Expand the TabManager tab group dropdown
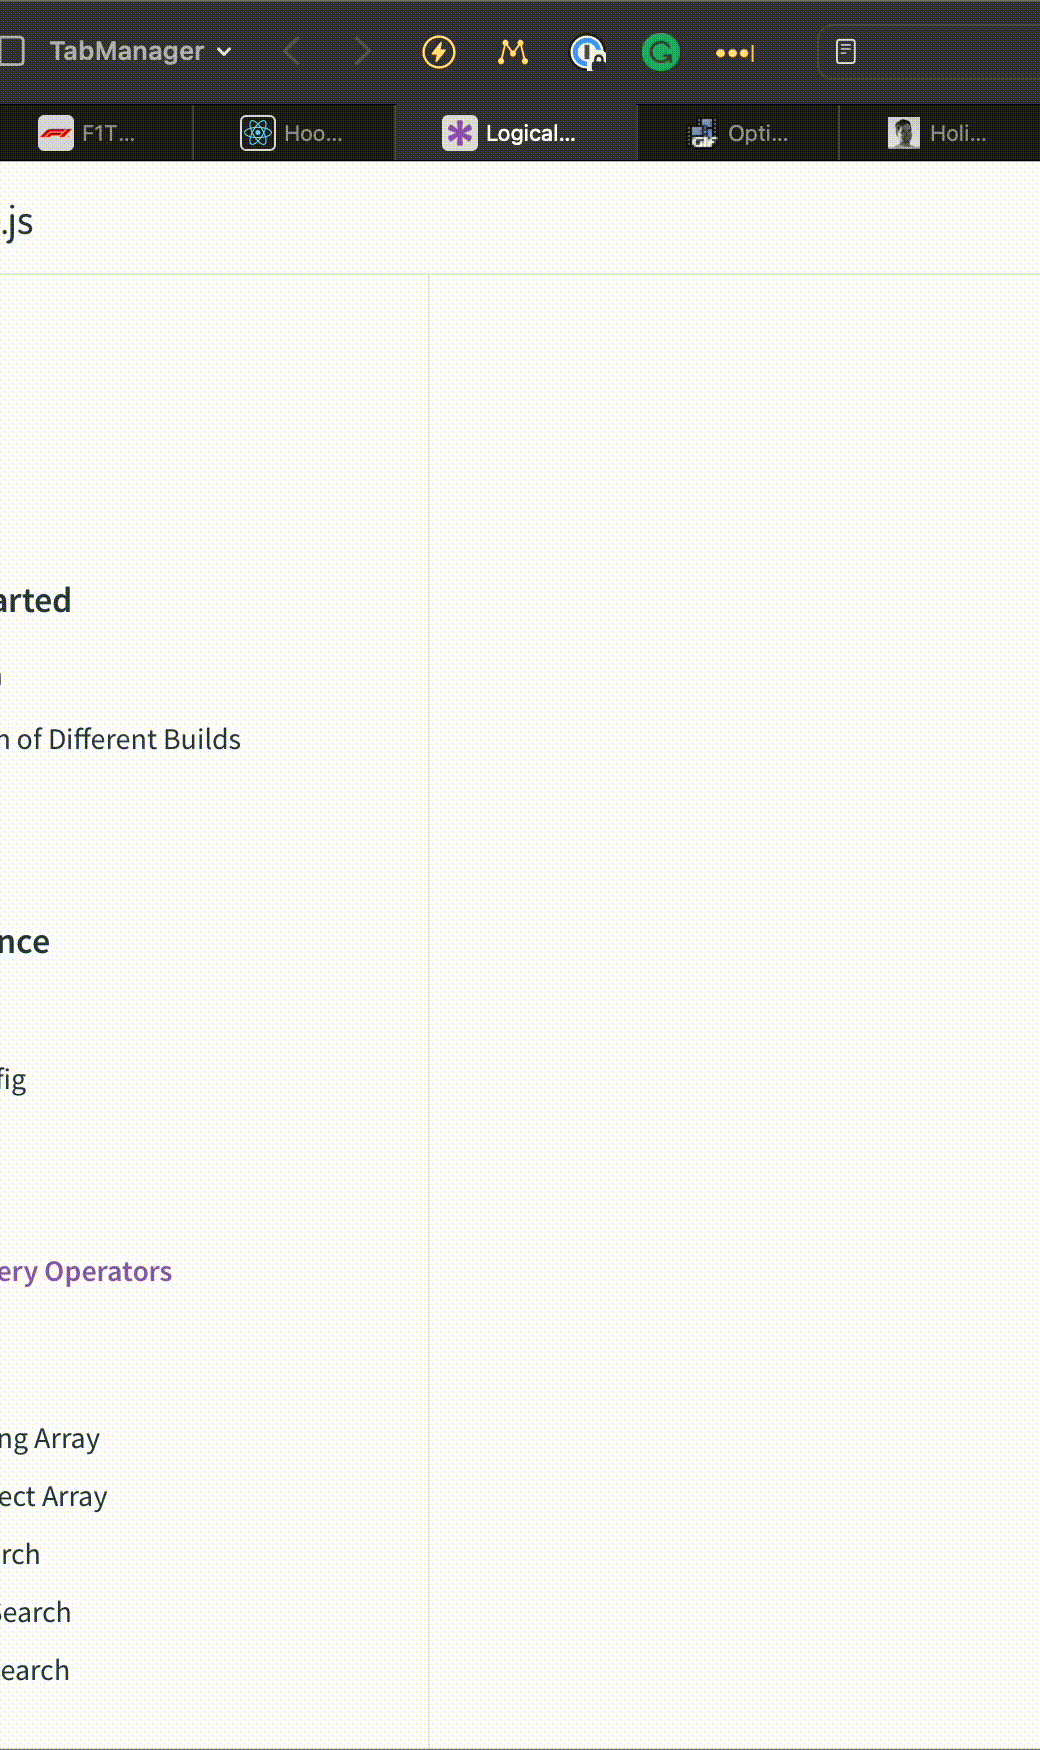 coord(141,51)
